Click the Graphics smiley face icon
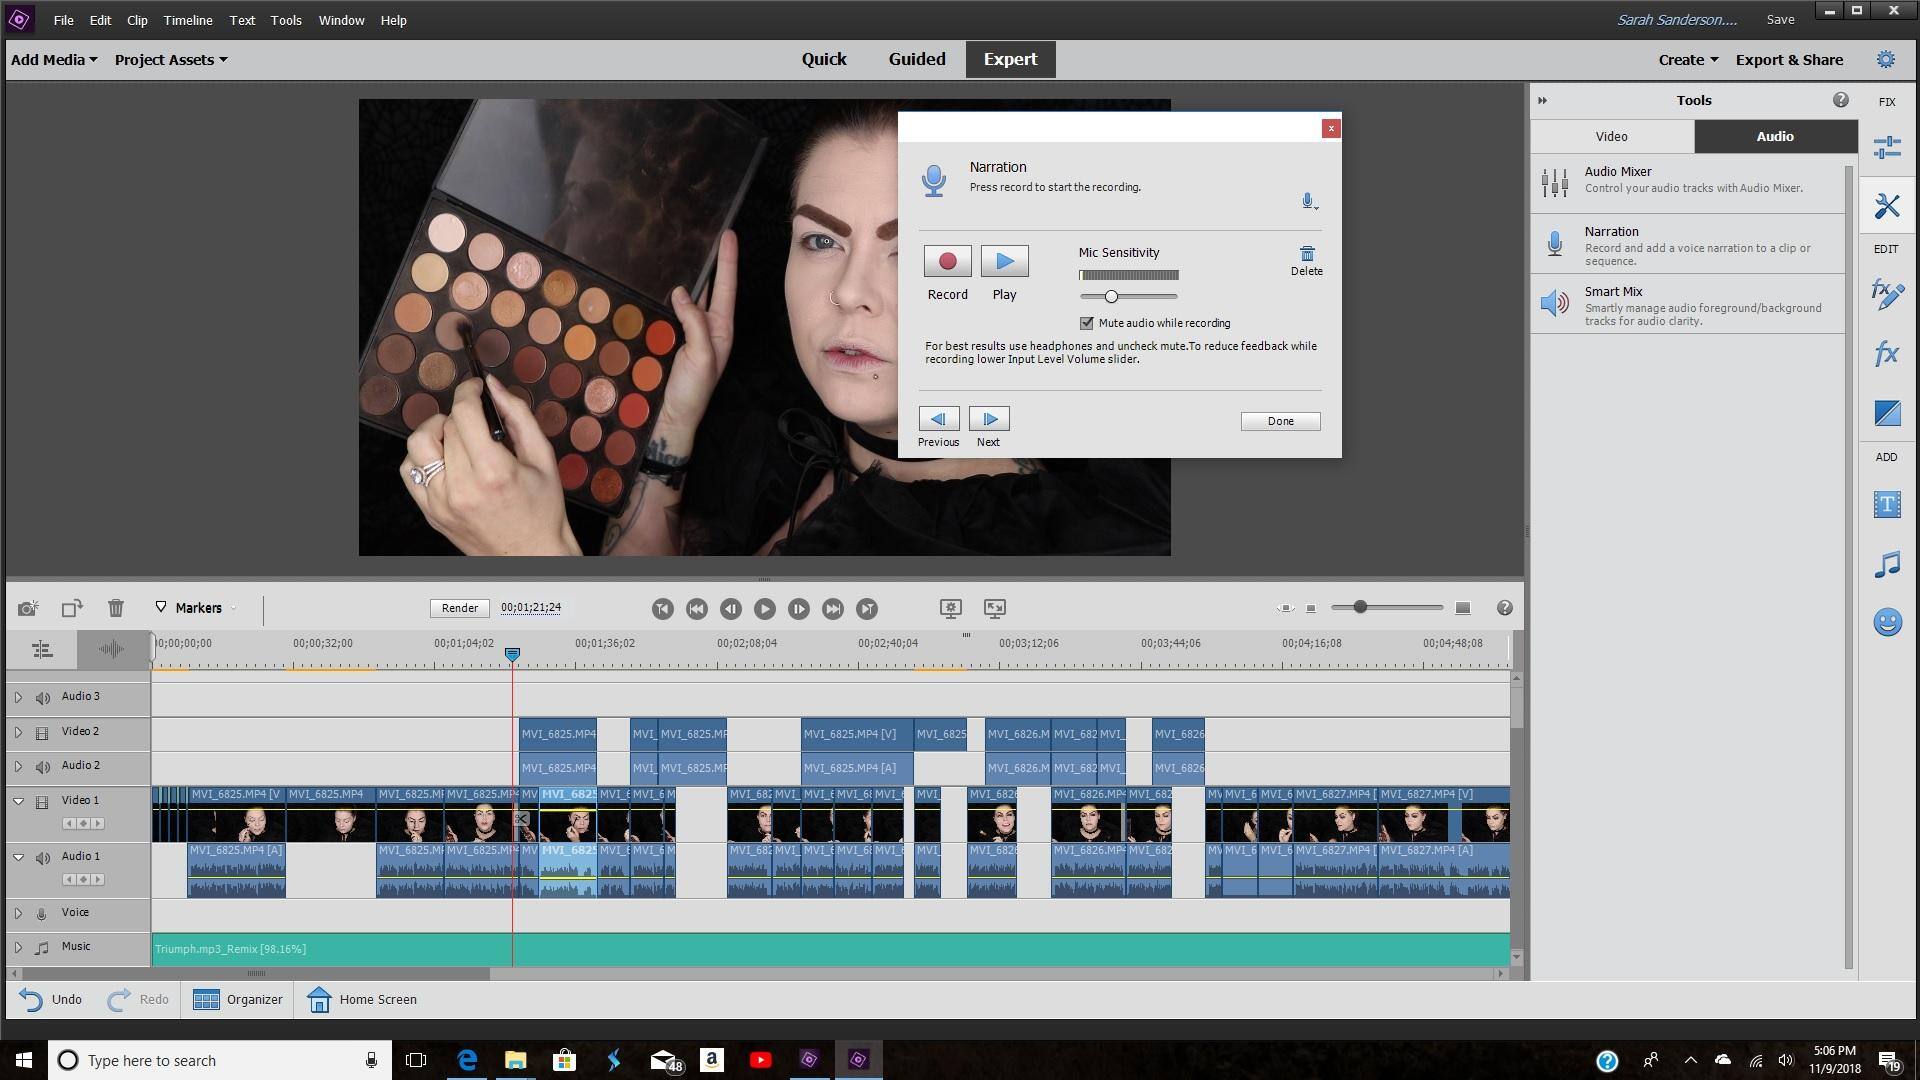Image resolution: width=1920 pixels, height=1080 pixels. click(x=1886, y=623)
